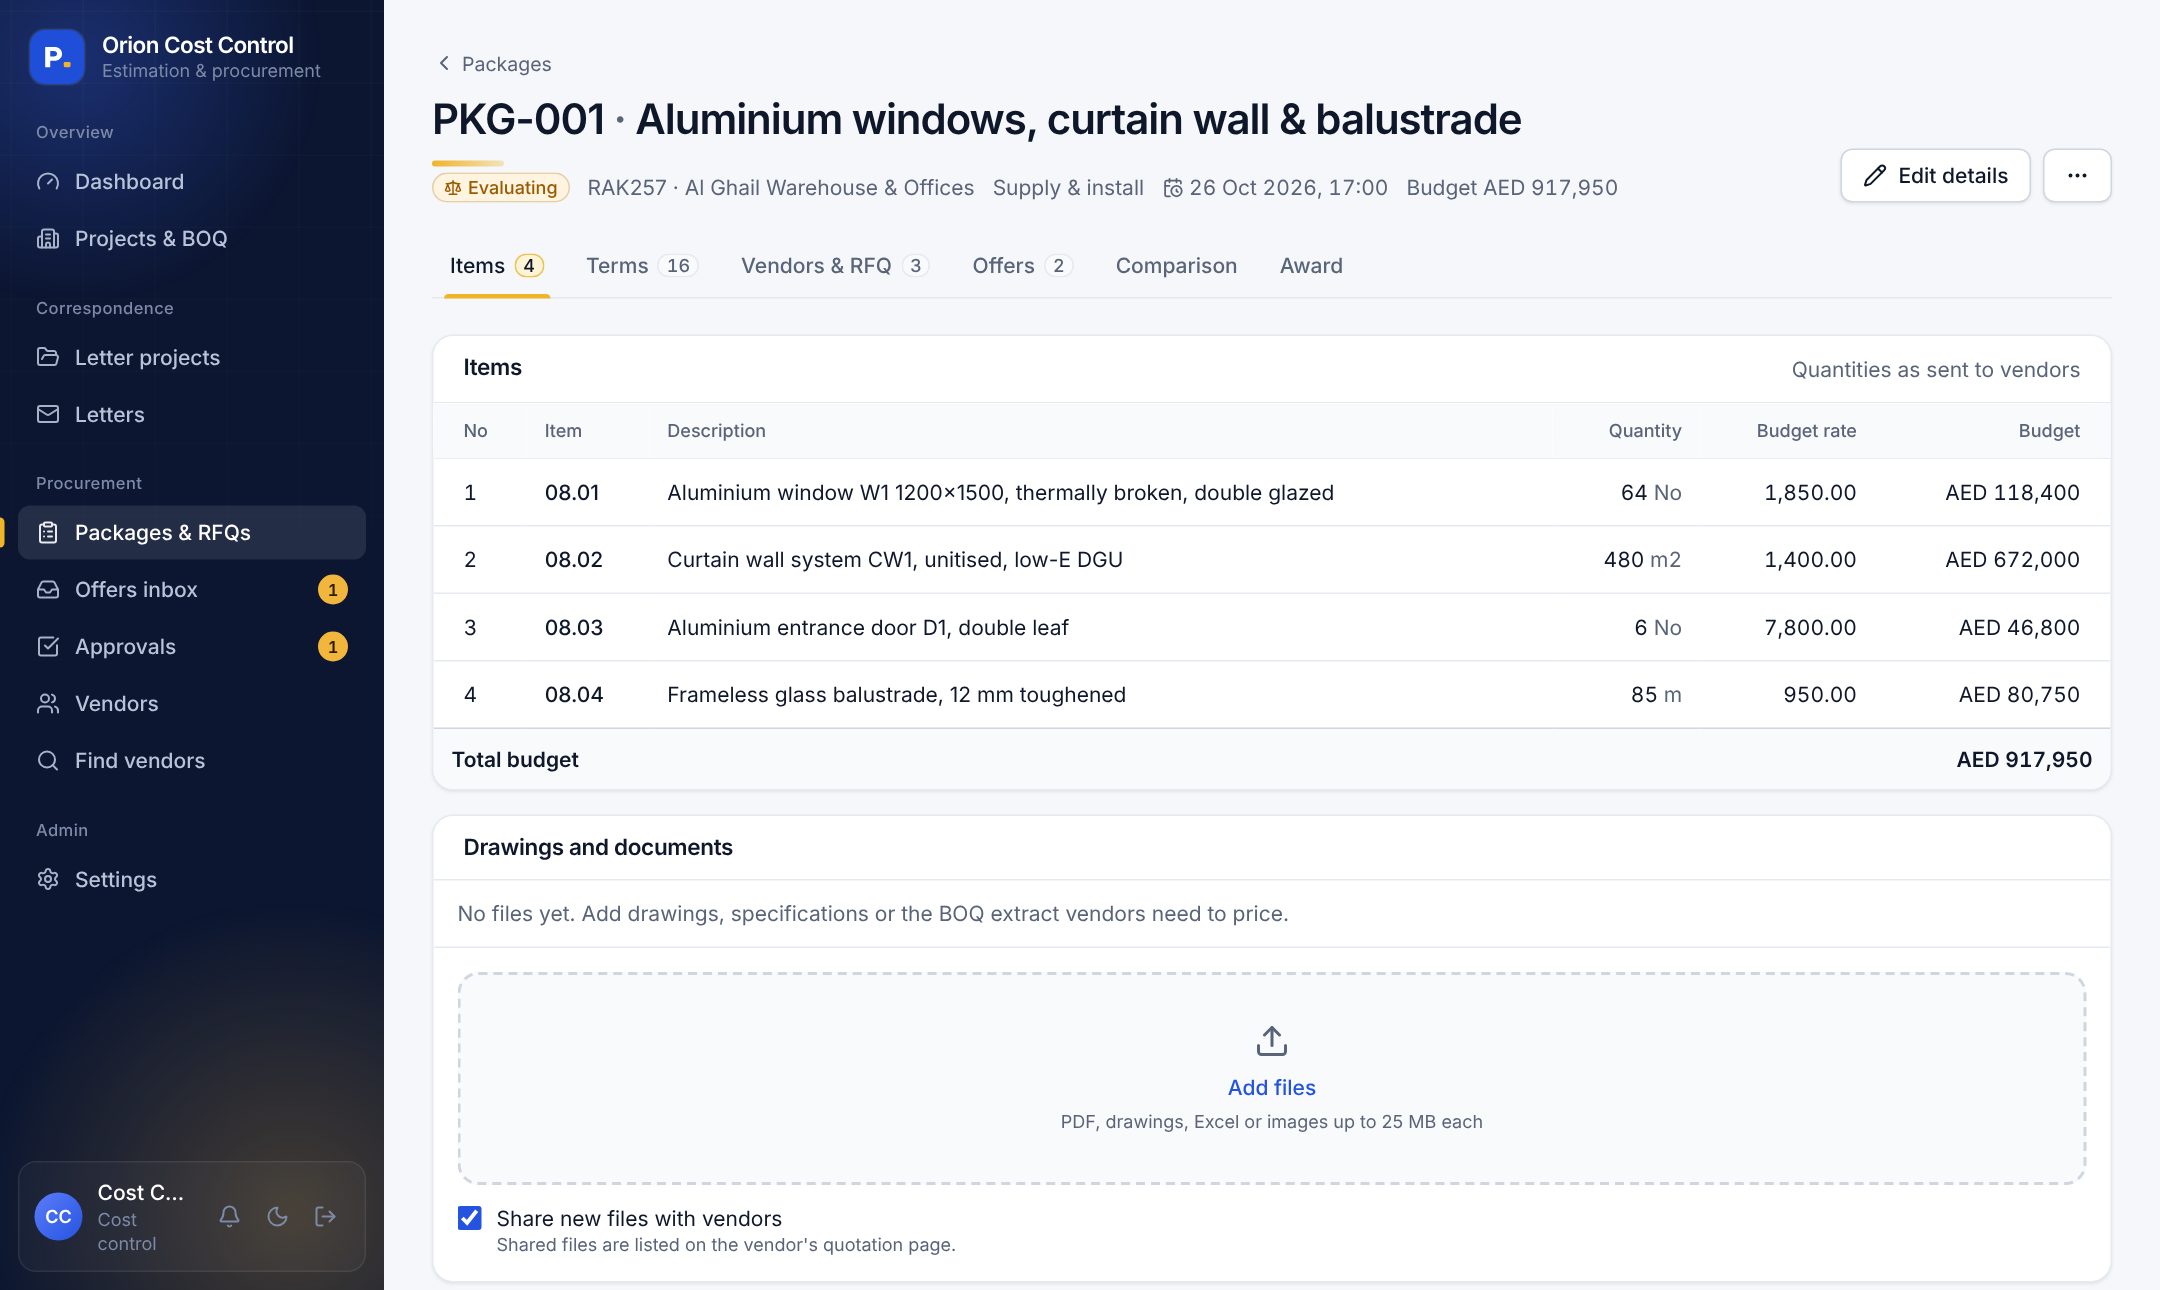Click the Approvals checkmark icon

[x=48, y=647]
